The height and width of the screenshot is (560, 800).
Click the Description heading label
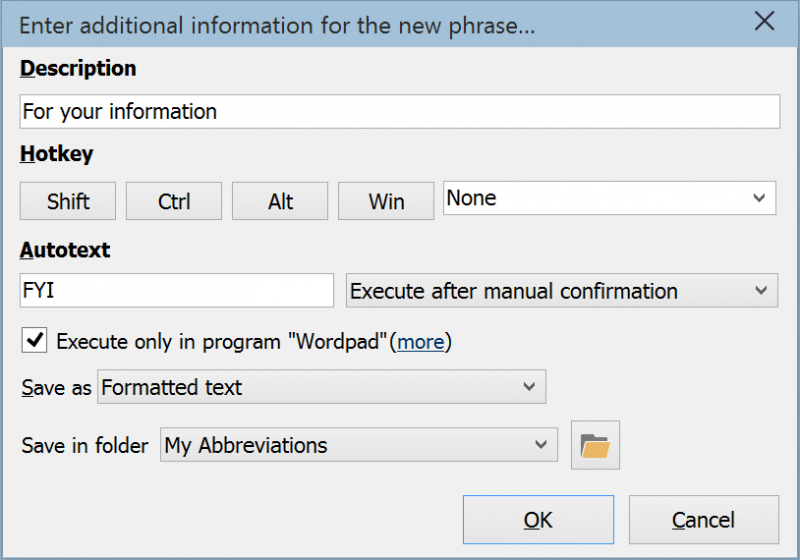point(78,68)
